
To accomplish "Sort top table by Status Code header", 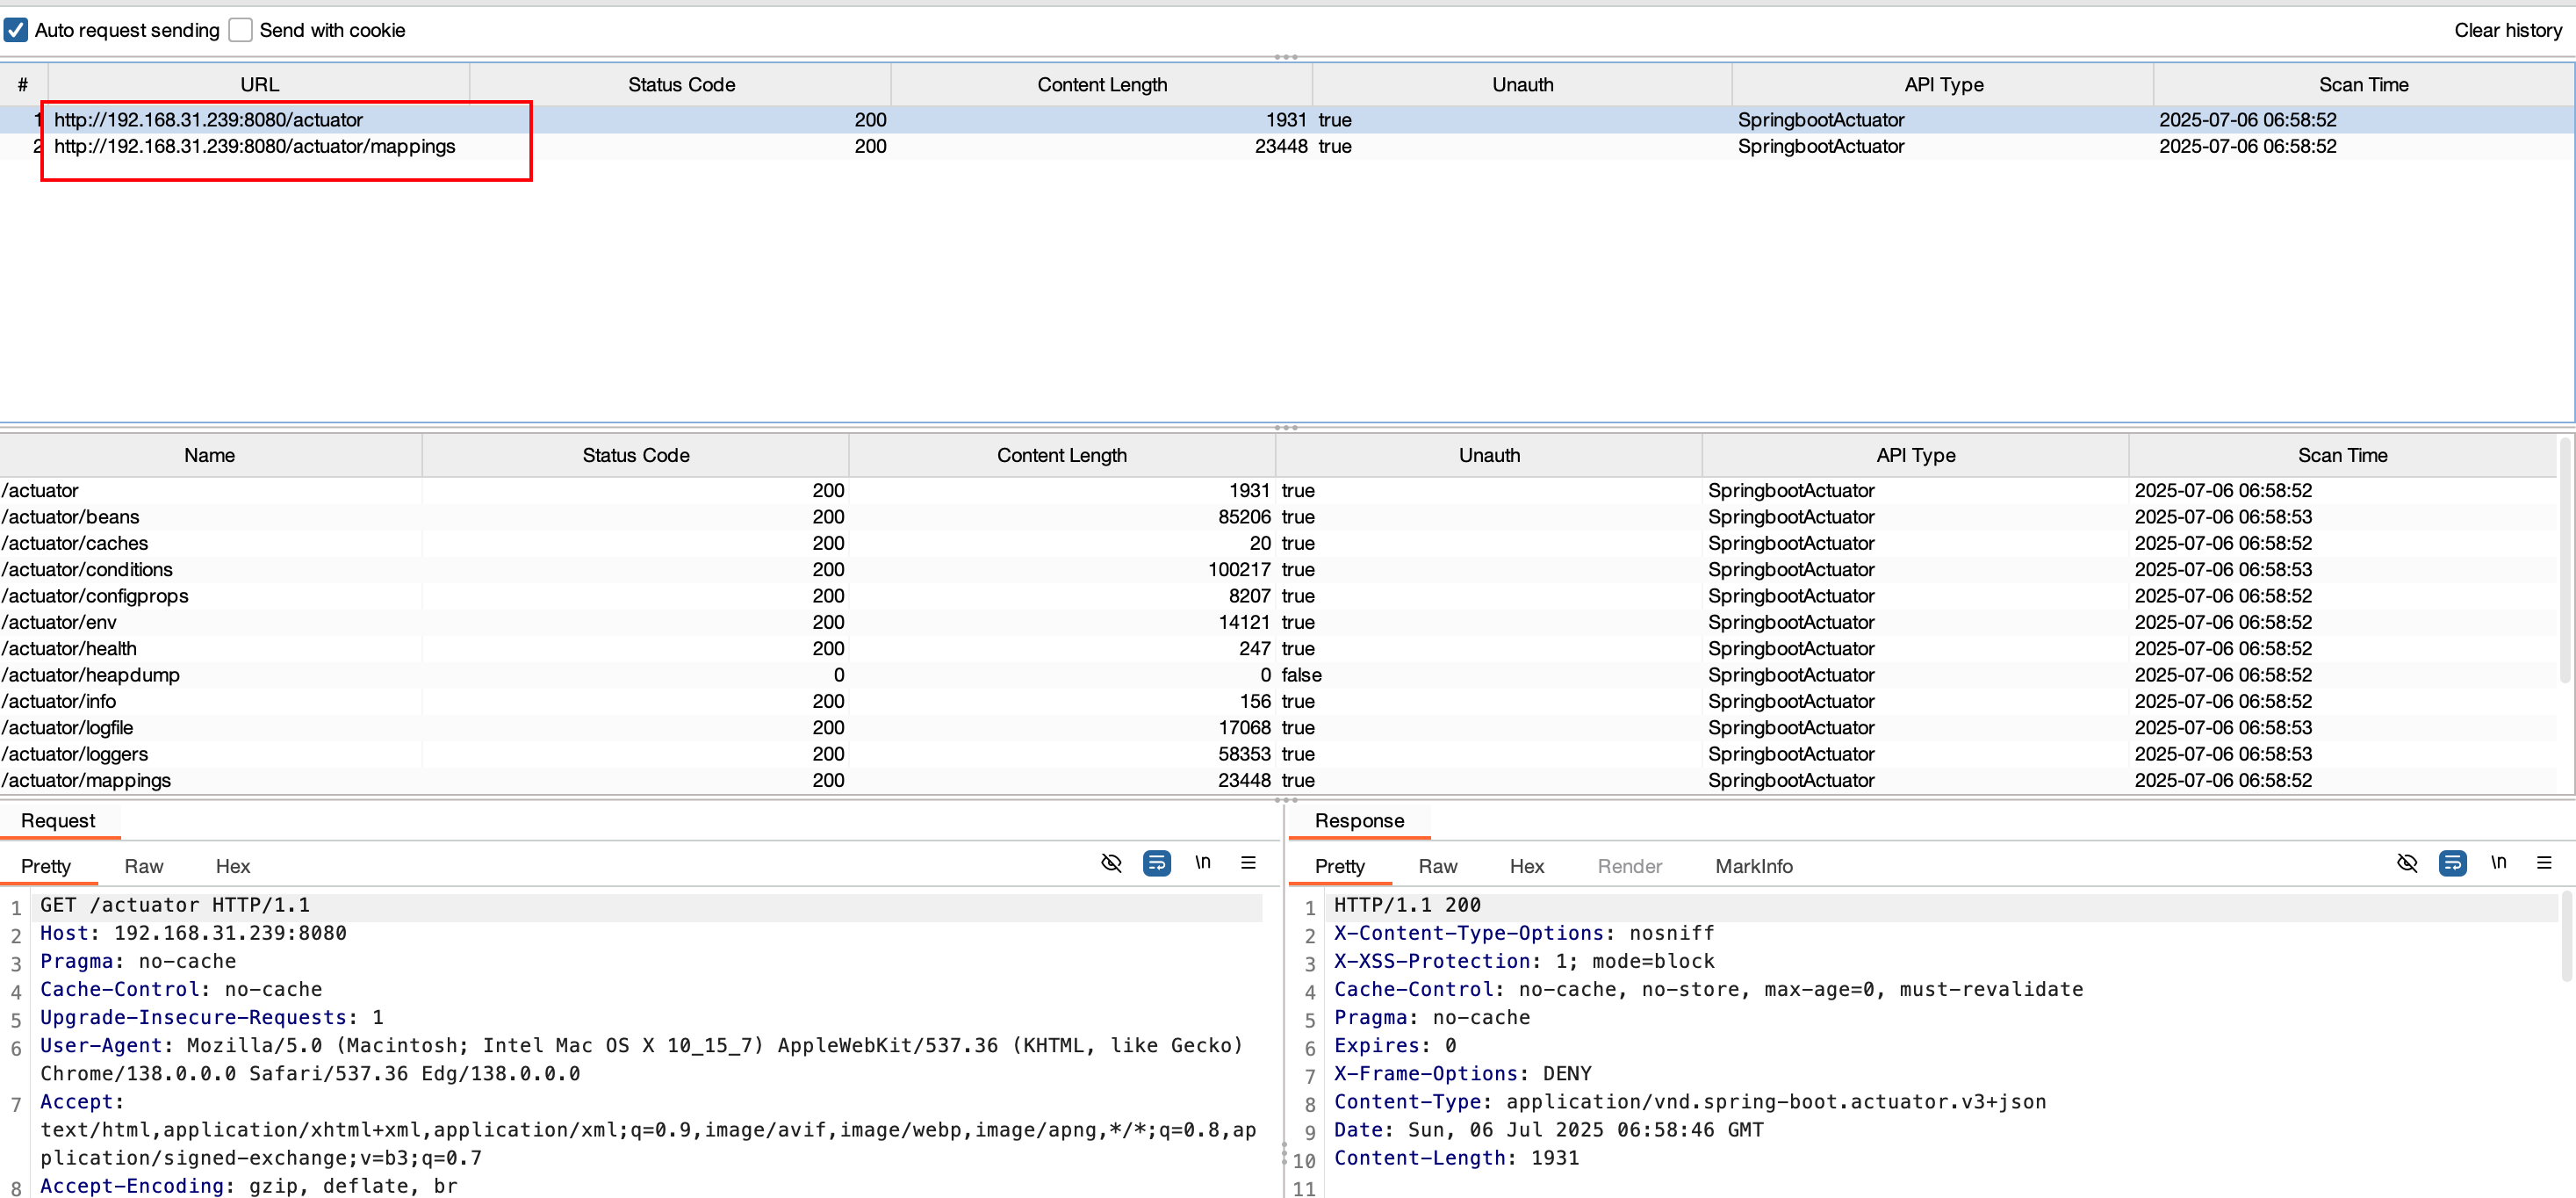I will [x=681, y=85].
